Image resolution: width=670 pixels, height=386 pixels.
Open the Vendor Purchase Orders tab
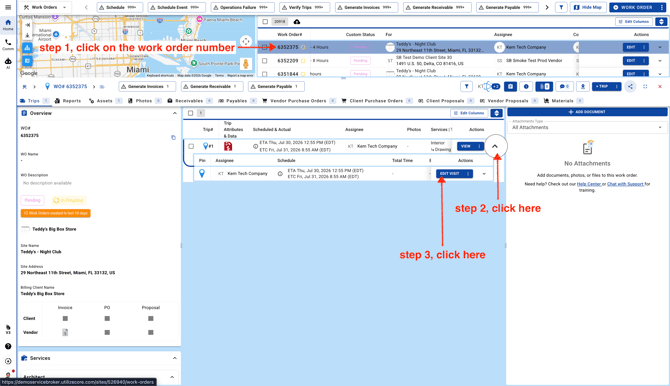[299, 101]
